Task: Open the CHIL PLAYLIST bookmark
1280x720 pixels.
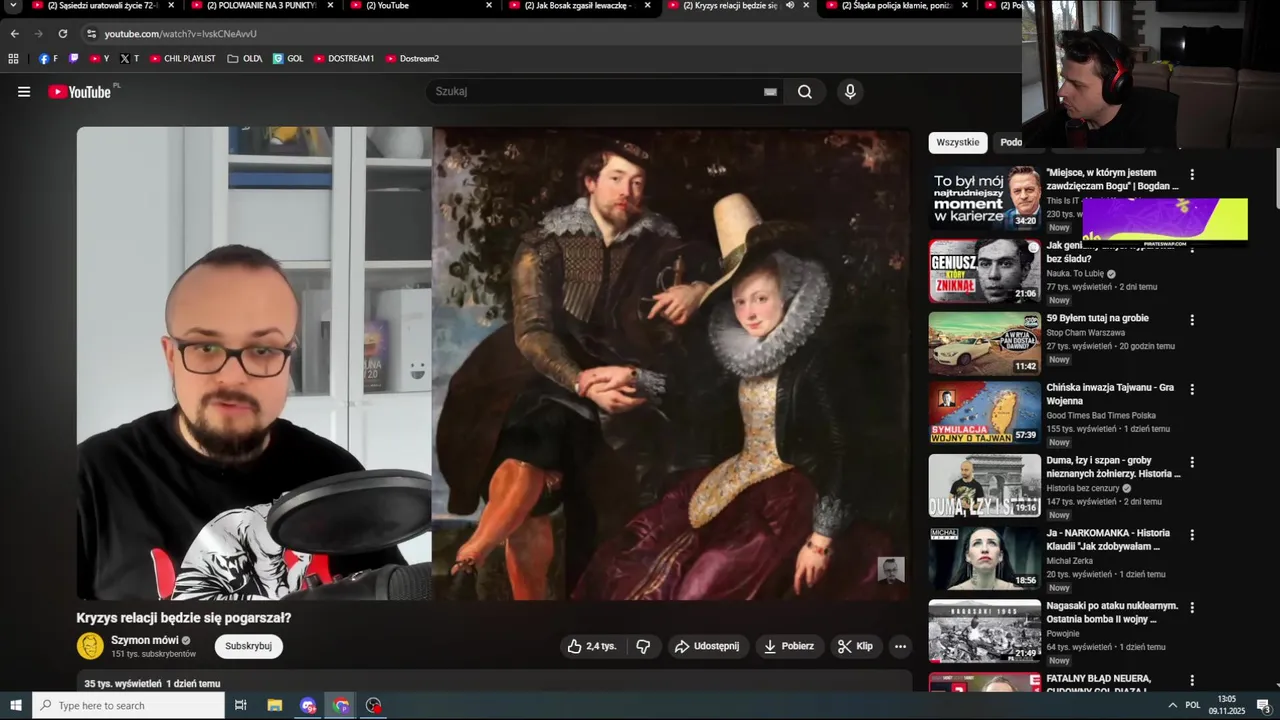Action: (x=183, y=59)
